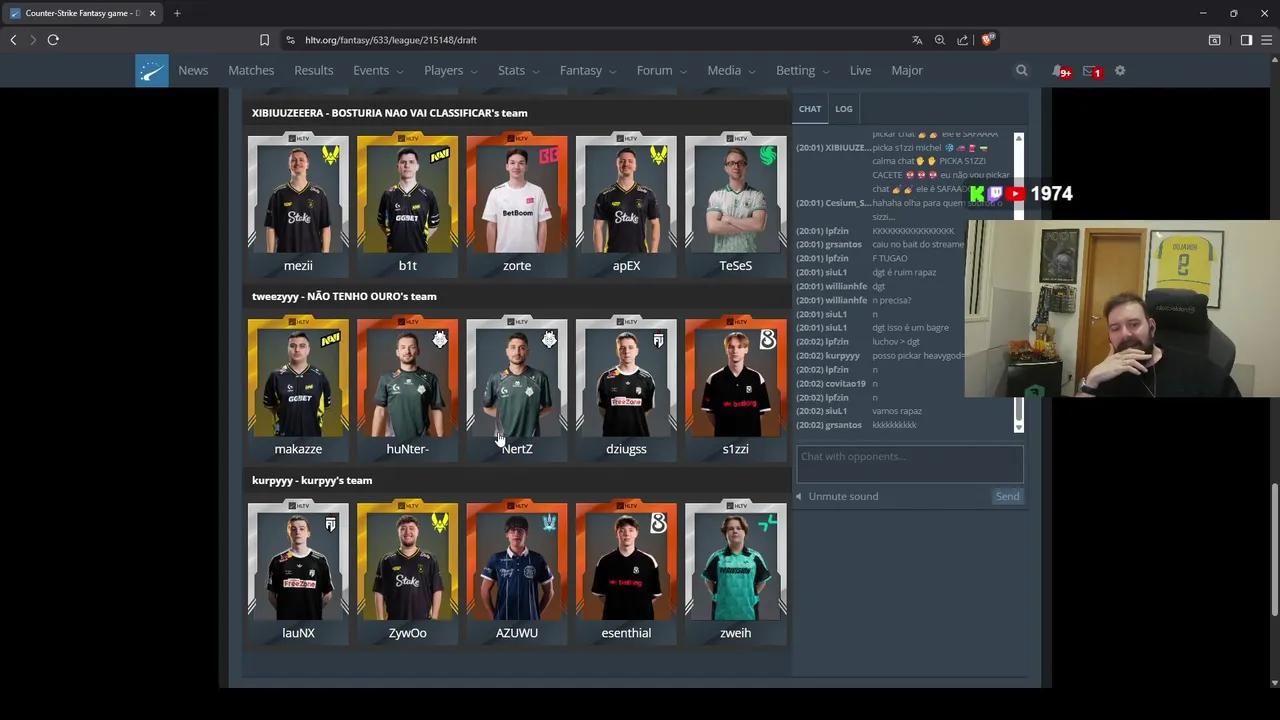1280x720 pixels.
Task: Select the apEX player card
Action: (626, 204)
